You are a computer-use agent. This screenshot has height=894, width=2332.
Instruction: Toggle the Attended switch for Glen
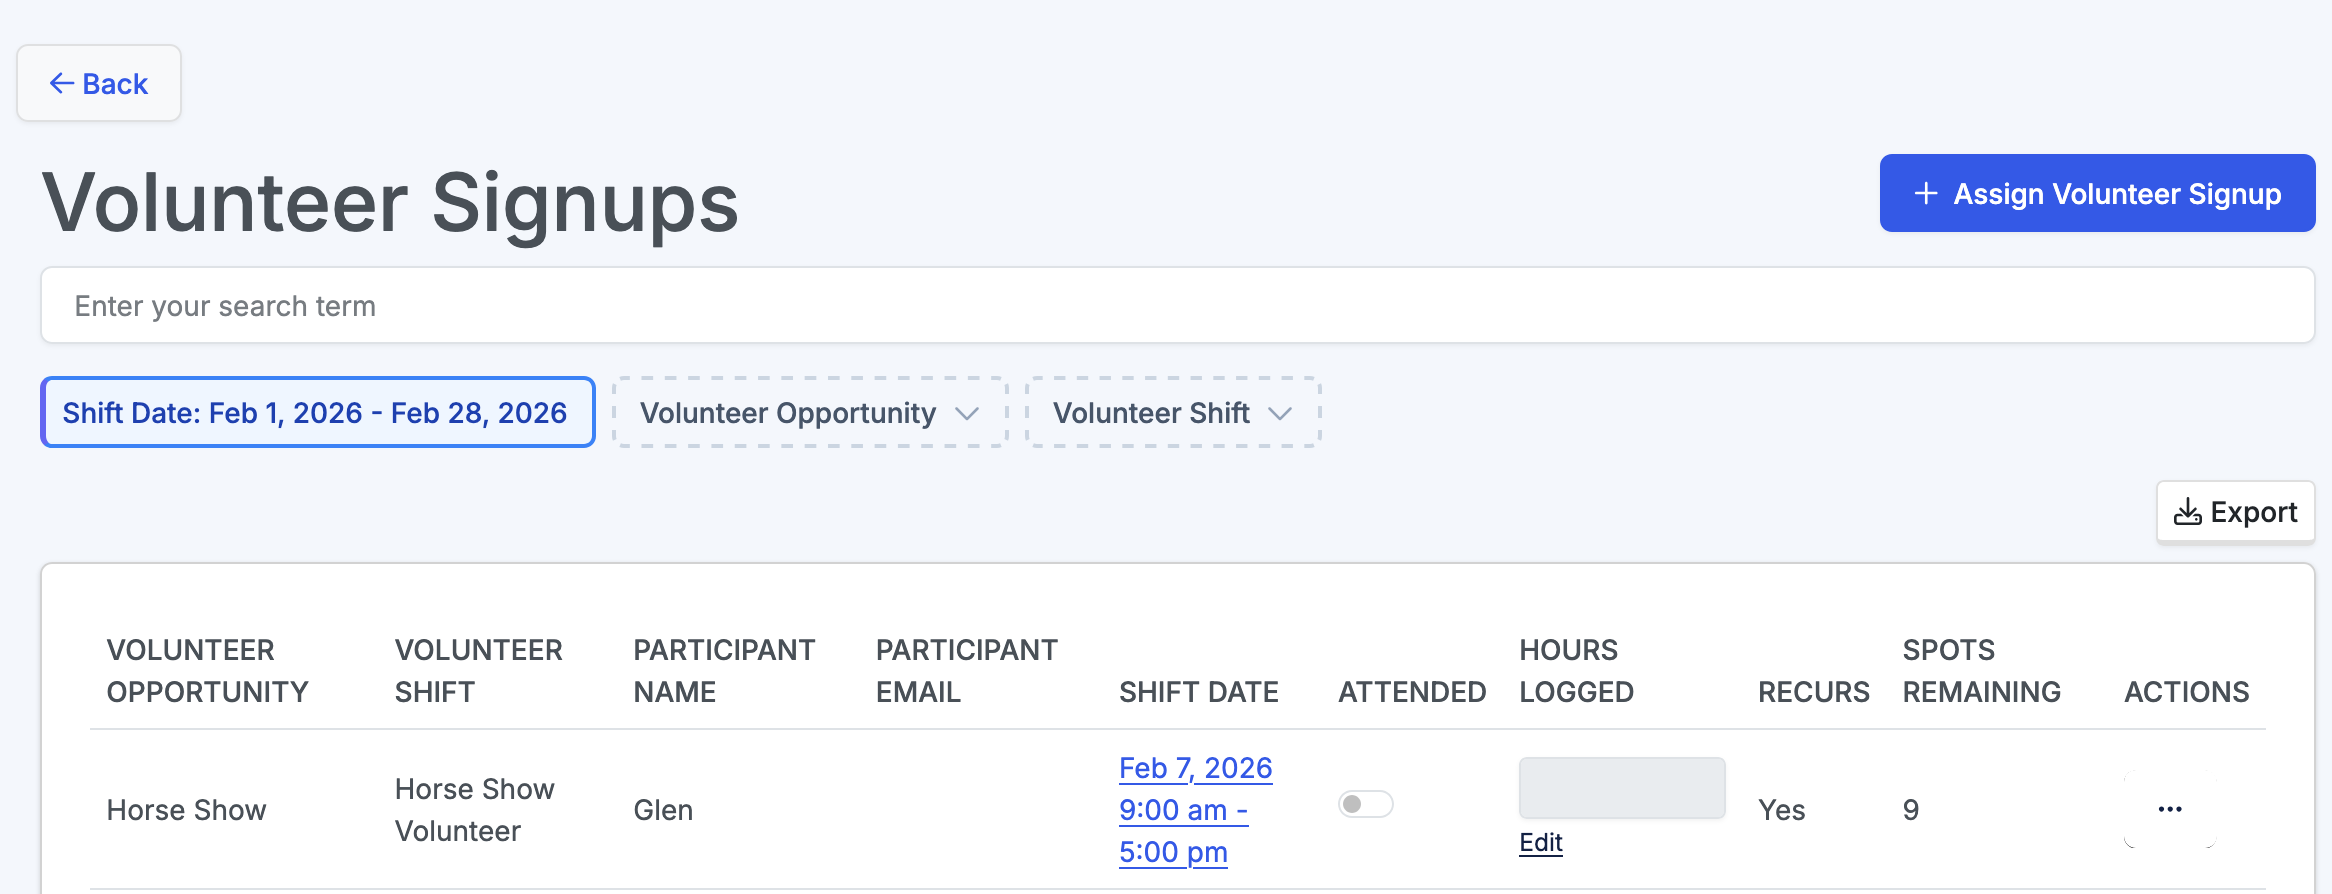click(x=1365, y=804)
